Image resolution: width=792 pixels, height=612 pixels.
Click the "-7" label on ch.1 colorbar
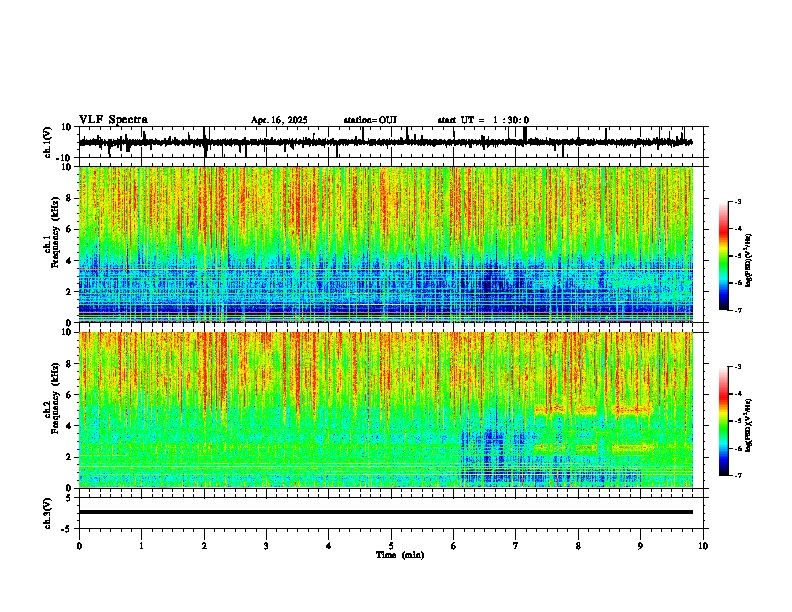pyautogui.click(x=737, y=310)
